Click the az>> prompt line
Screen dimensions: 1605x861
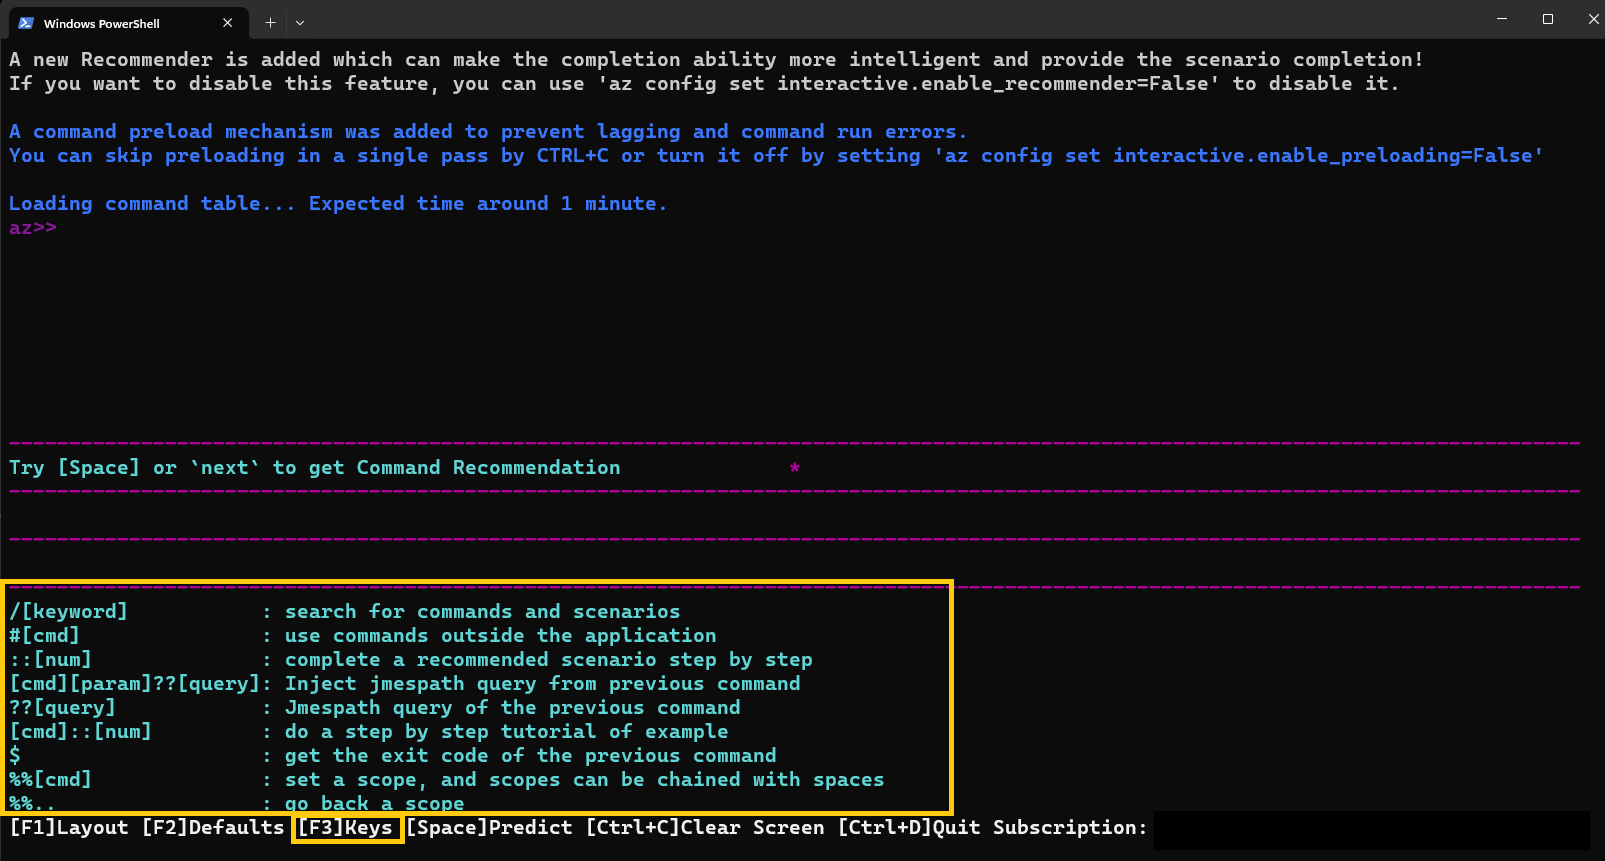[33, 228]
